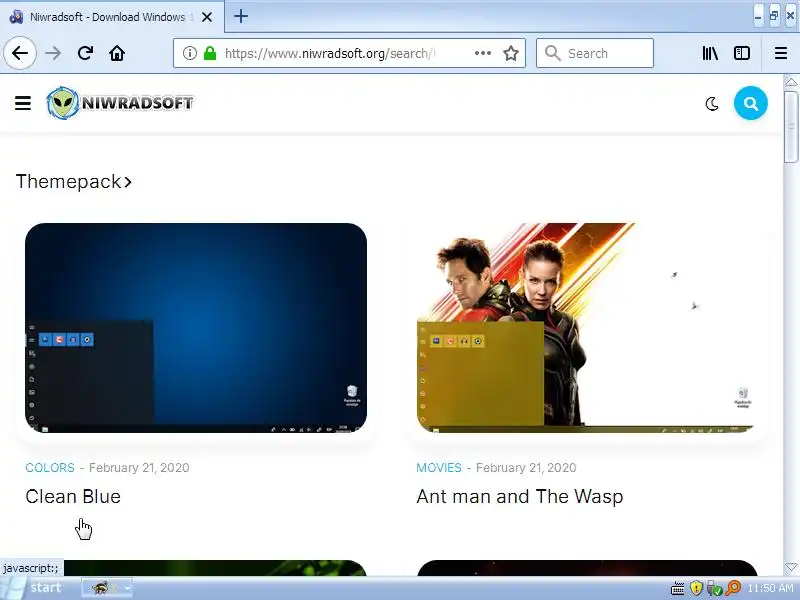Open the Themepack section heading

point(74,182)
